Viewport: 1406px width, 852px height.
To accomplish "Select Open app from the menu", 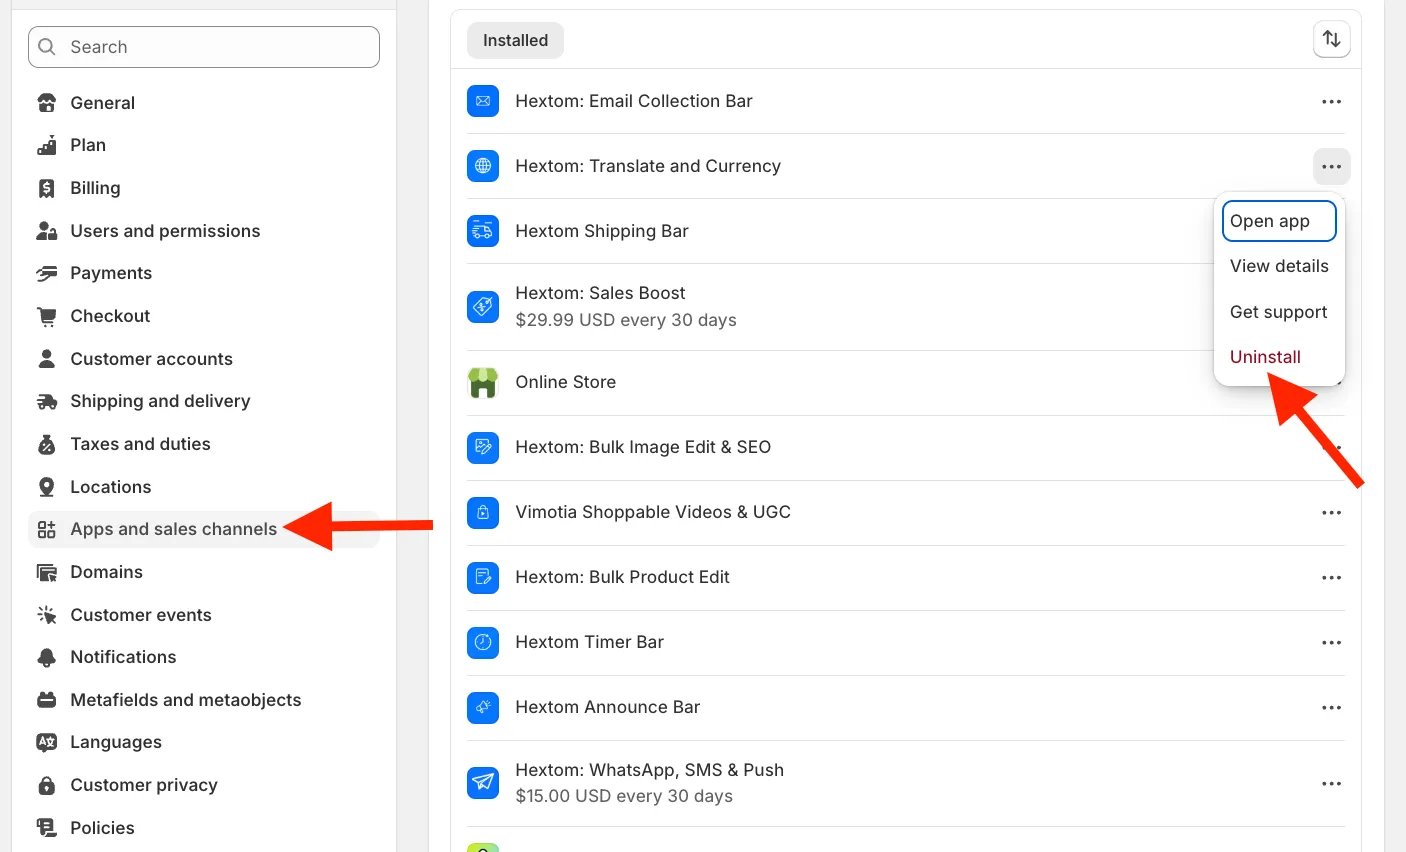I will pyautogui.click(x=1279, y=221).
